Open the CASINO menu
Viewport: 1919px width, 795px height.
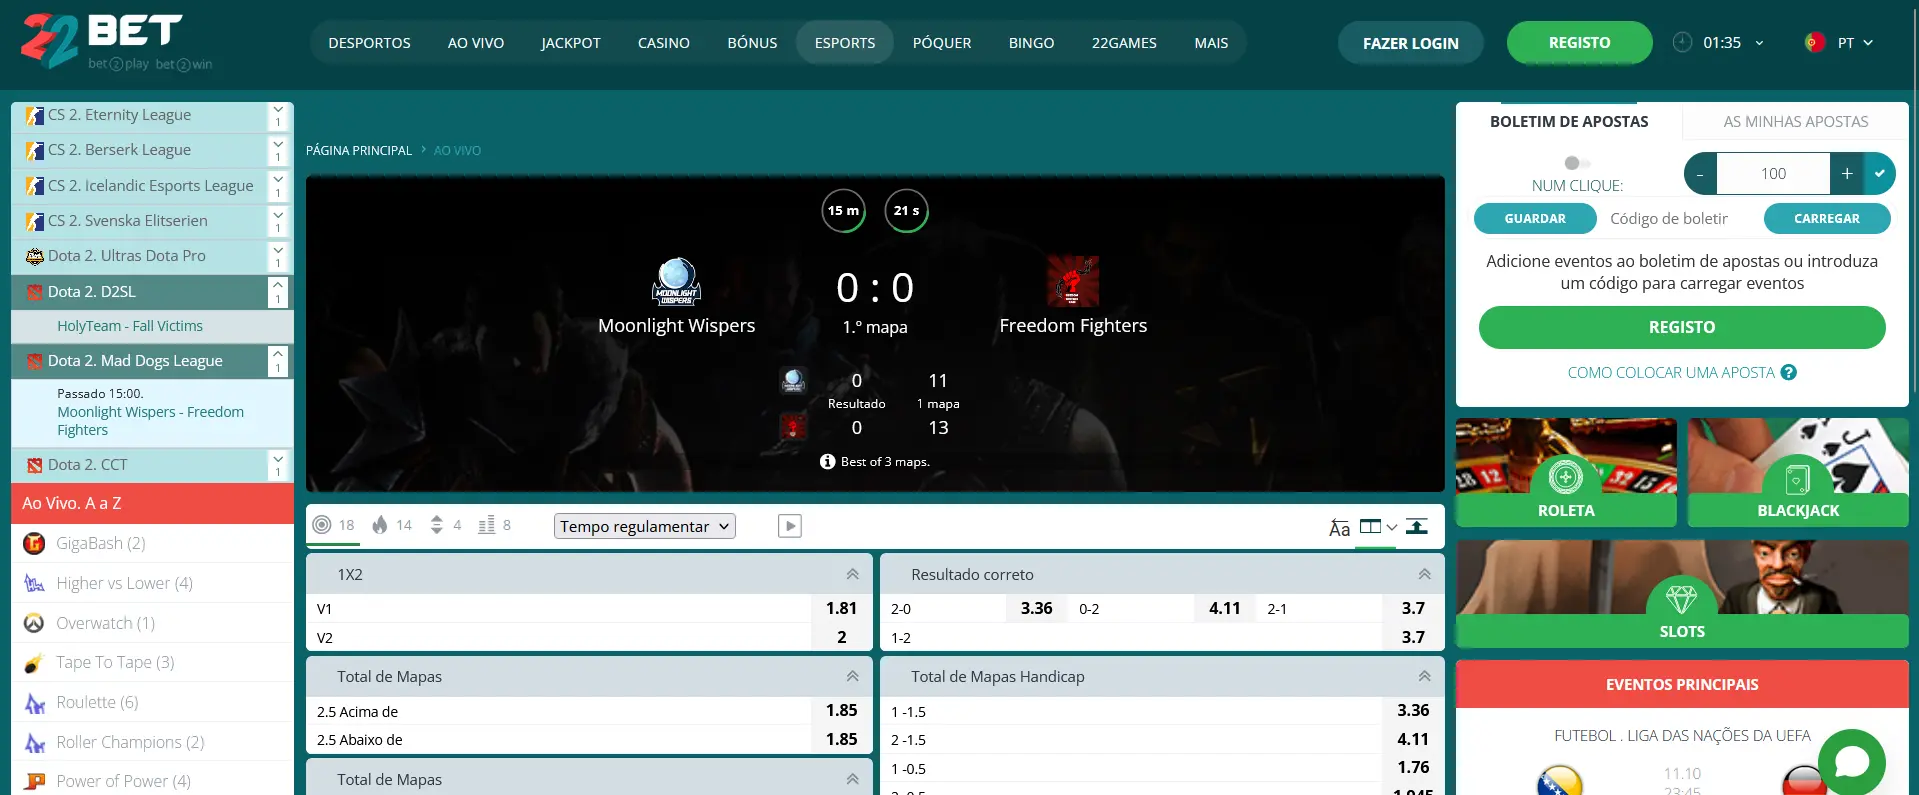pos(664,43)
